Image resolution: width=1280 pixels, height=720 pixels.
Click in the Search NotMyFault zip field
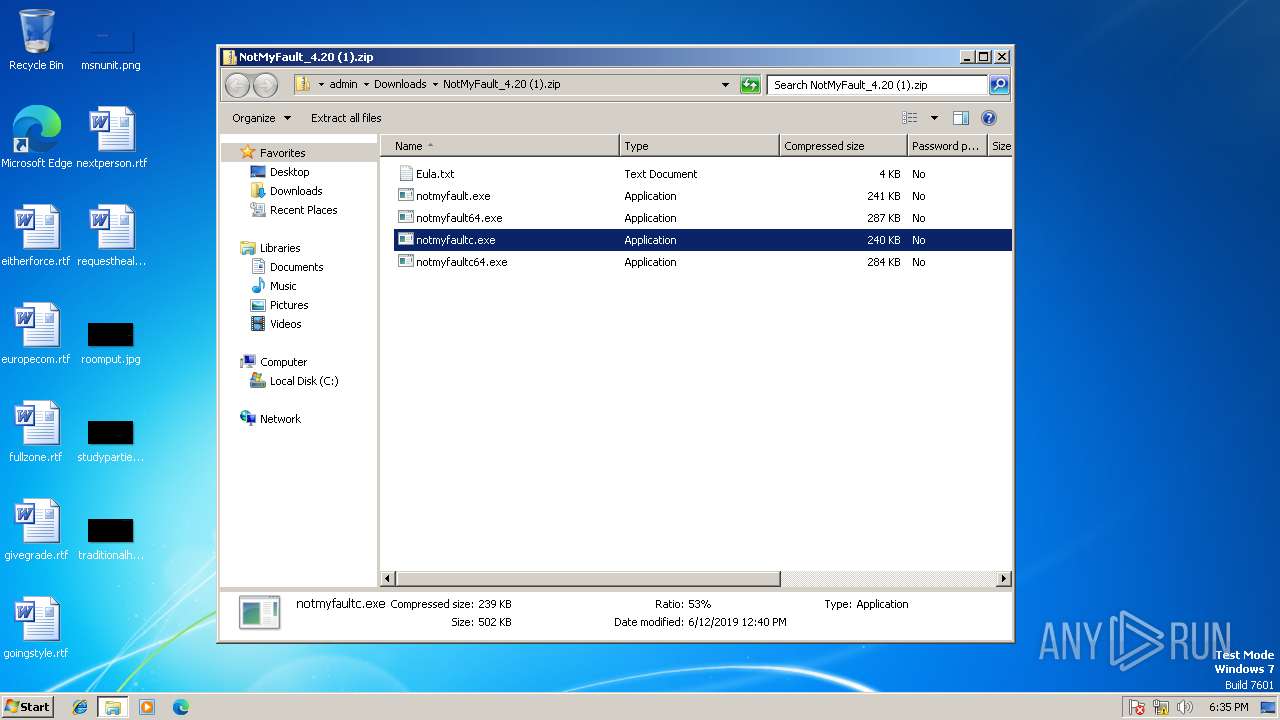click(x=877, y=85)
